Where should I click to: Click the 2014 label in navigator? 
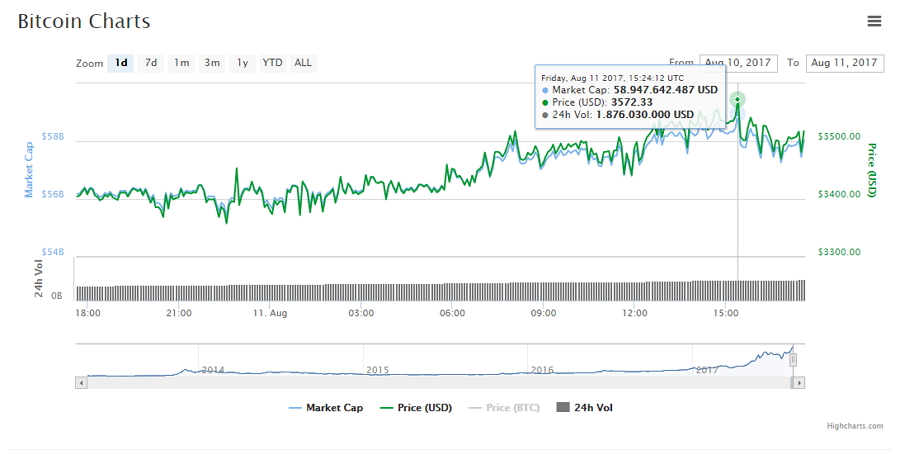pos(213,370)
